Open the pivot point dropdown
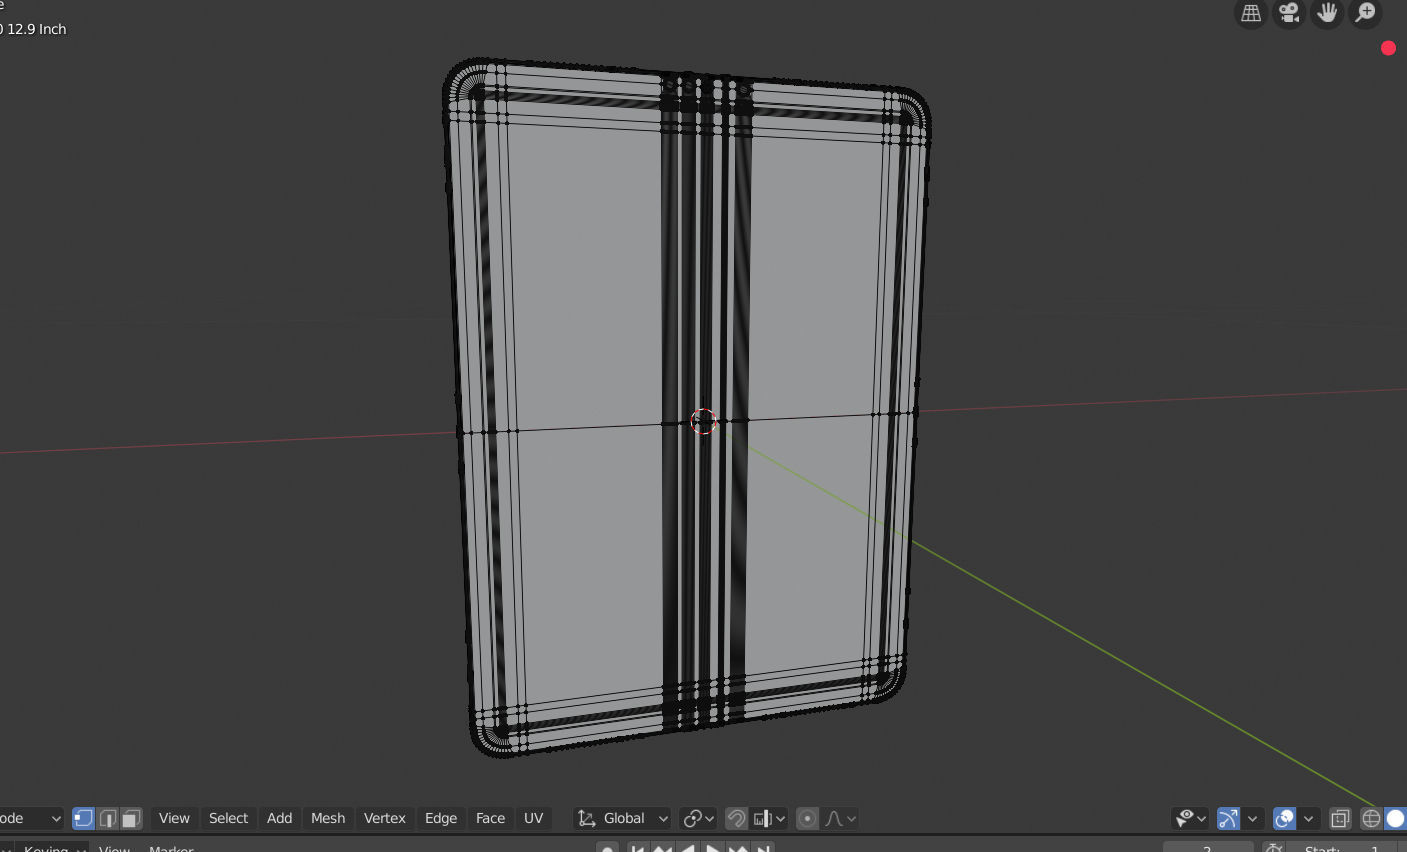Image resolution: width=1407 pixels, height=852 pixels. tap(698, 818)
